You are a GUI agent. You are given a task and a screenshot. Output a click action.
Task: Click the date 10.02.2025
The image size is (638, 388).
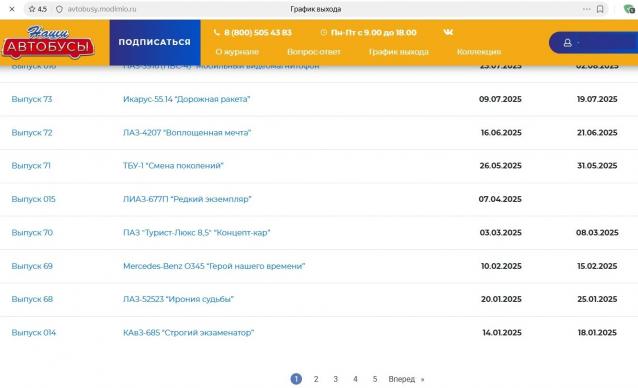501,266
